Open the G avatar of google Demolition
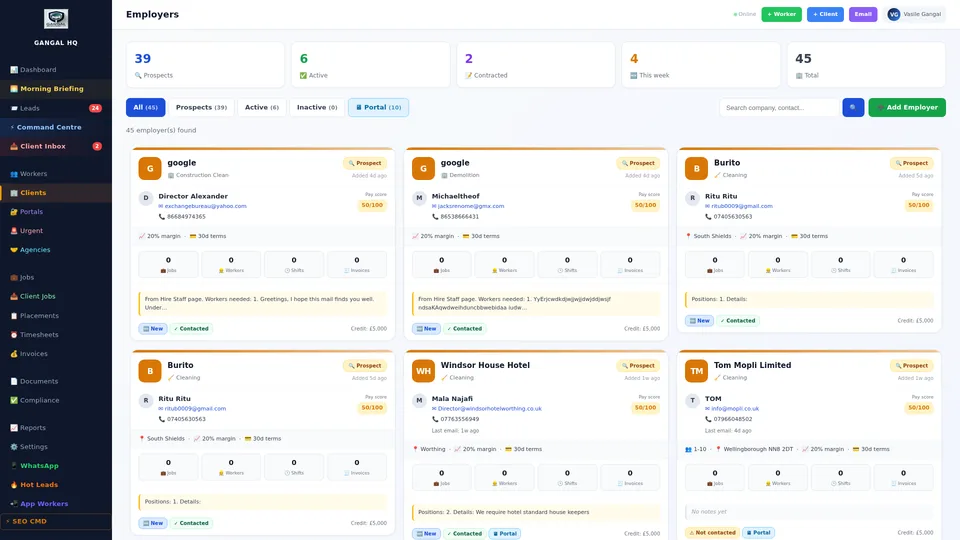The height and width of the screenshot is (540, 960). (423, 168)
